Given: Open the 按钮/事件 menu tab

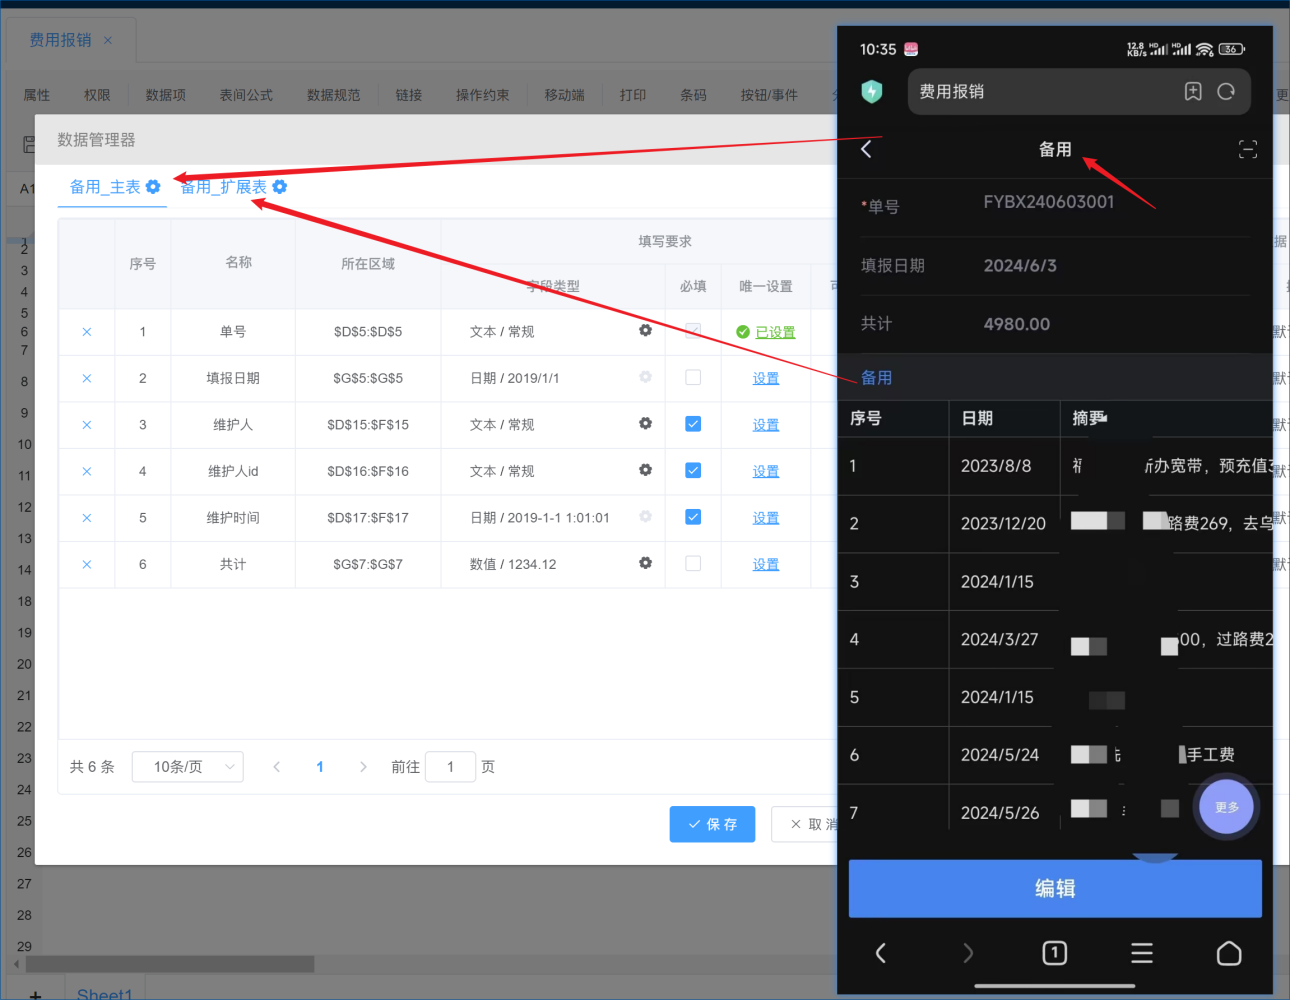Looking at the screenshot, I should coord(769,95).
